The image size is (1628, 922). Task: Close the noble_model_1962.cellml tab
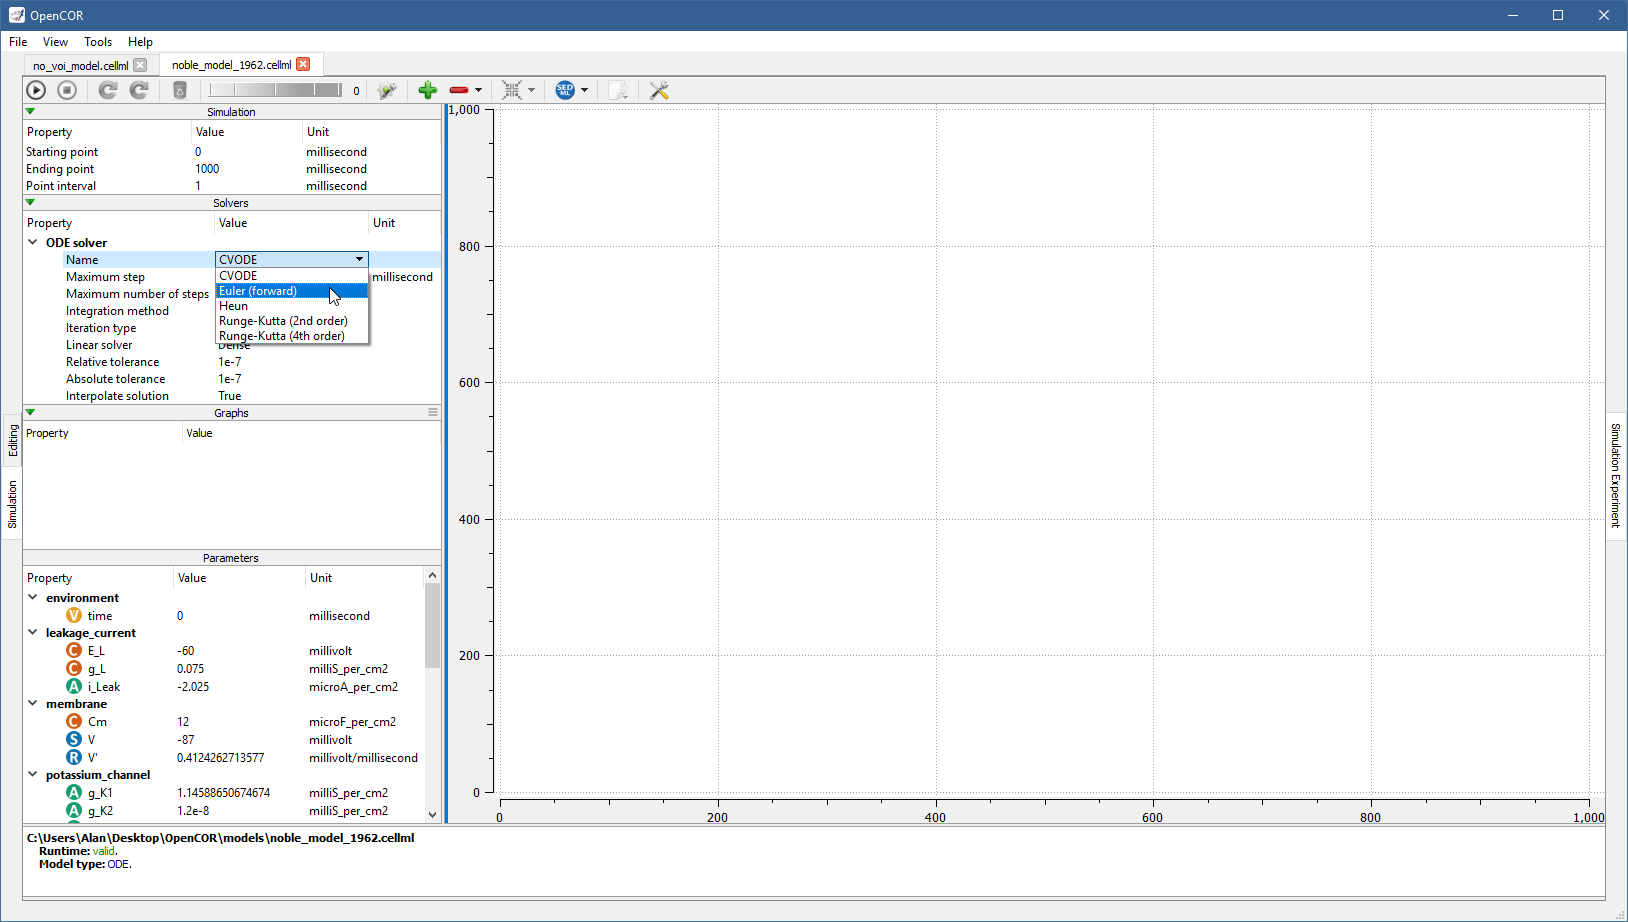(x=303, y=64)
